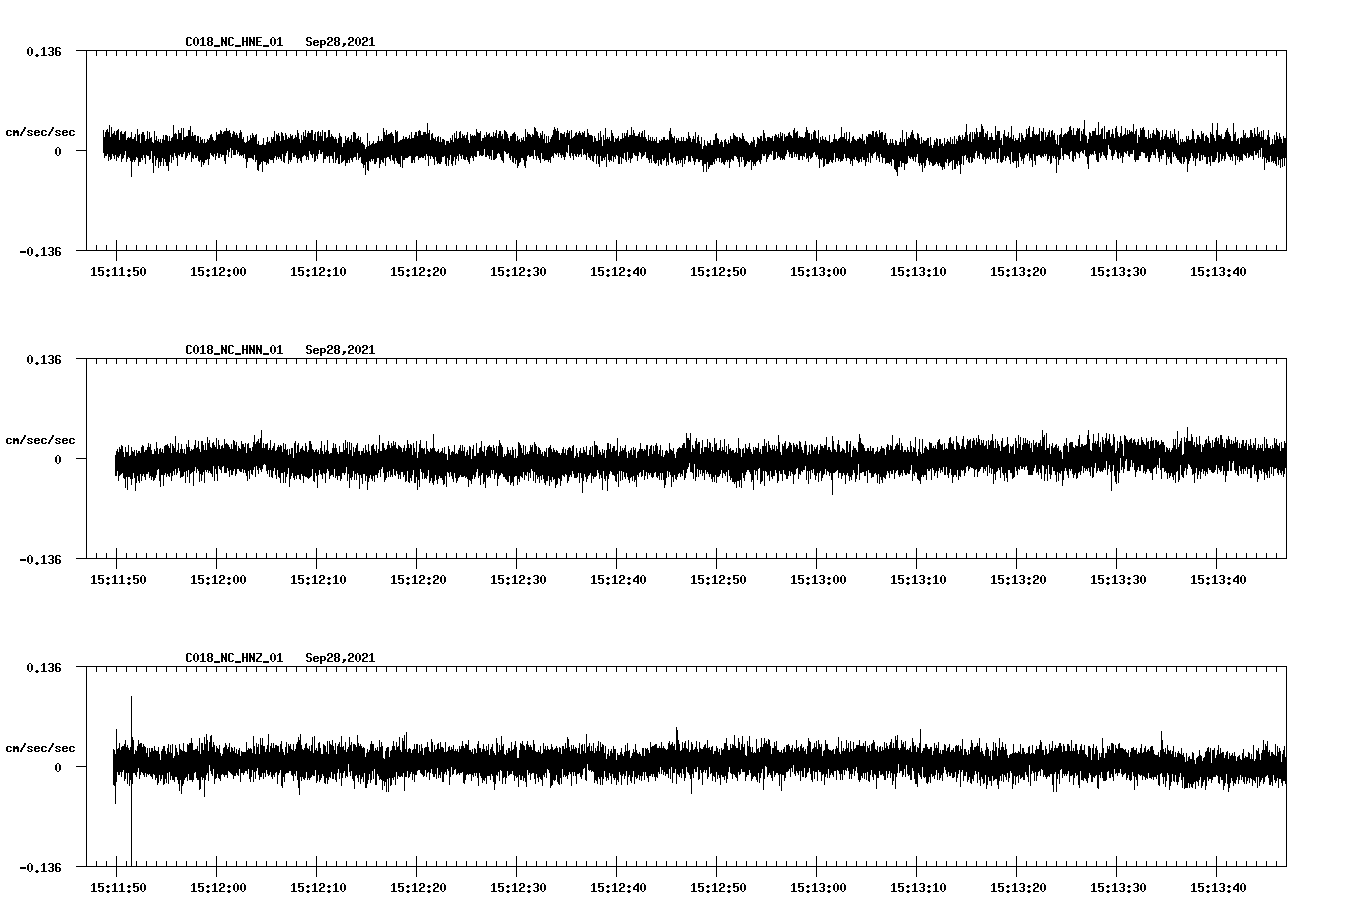Click the 15:12:20 time label under HNZ plot

tap(418, 888)
